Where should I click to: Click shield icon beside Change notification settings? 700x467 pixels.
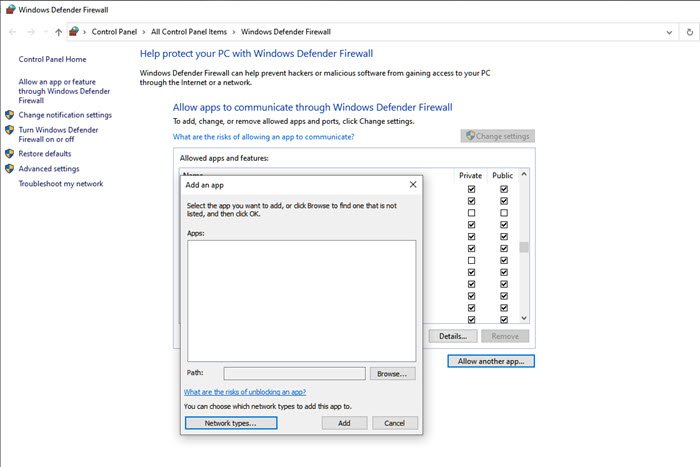coord(9,115)
